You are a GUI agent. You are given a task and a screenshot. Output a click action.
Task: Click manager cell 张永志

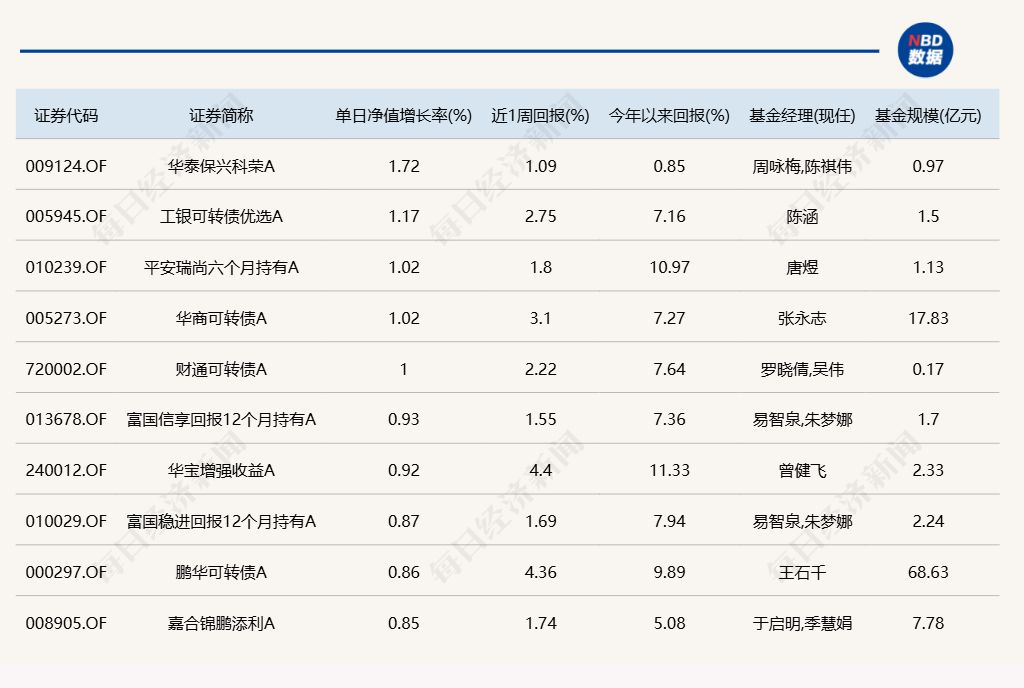point(802,319)
